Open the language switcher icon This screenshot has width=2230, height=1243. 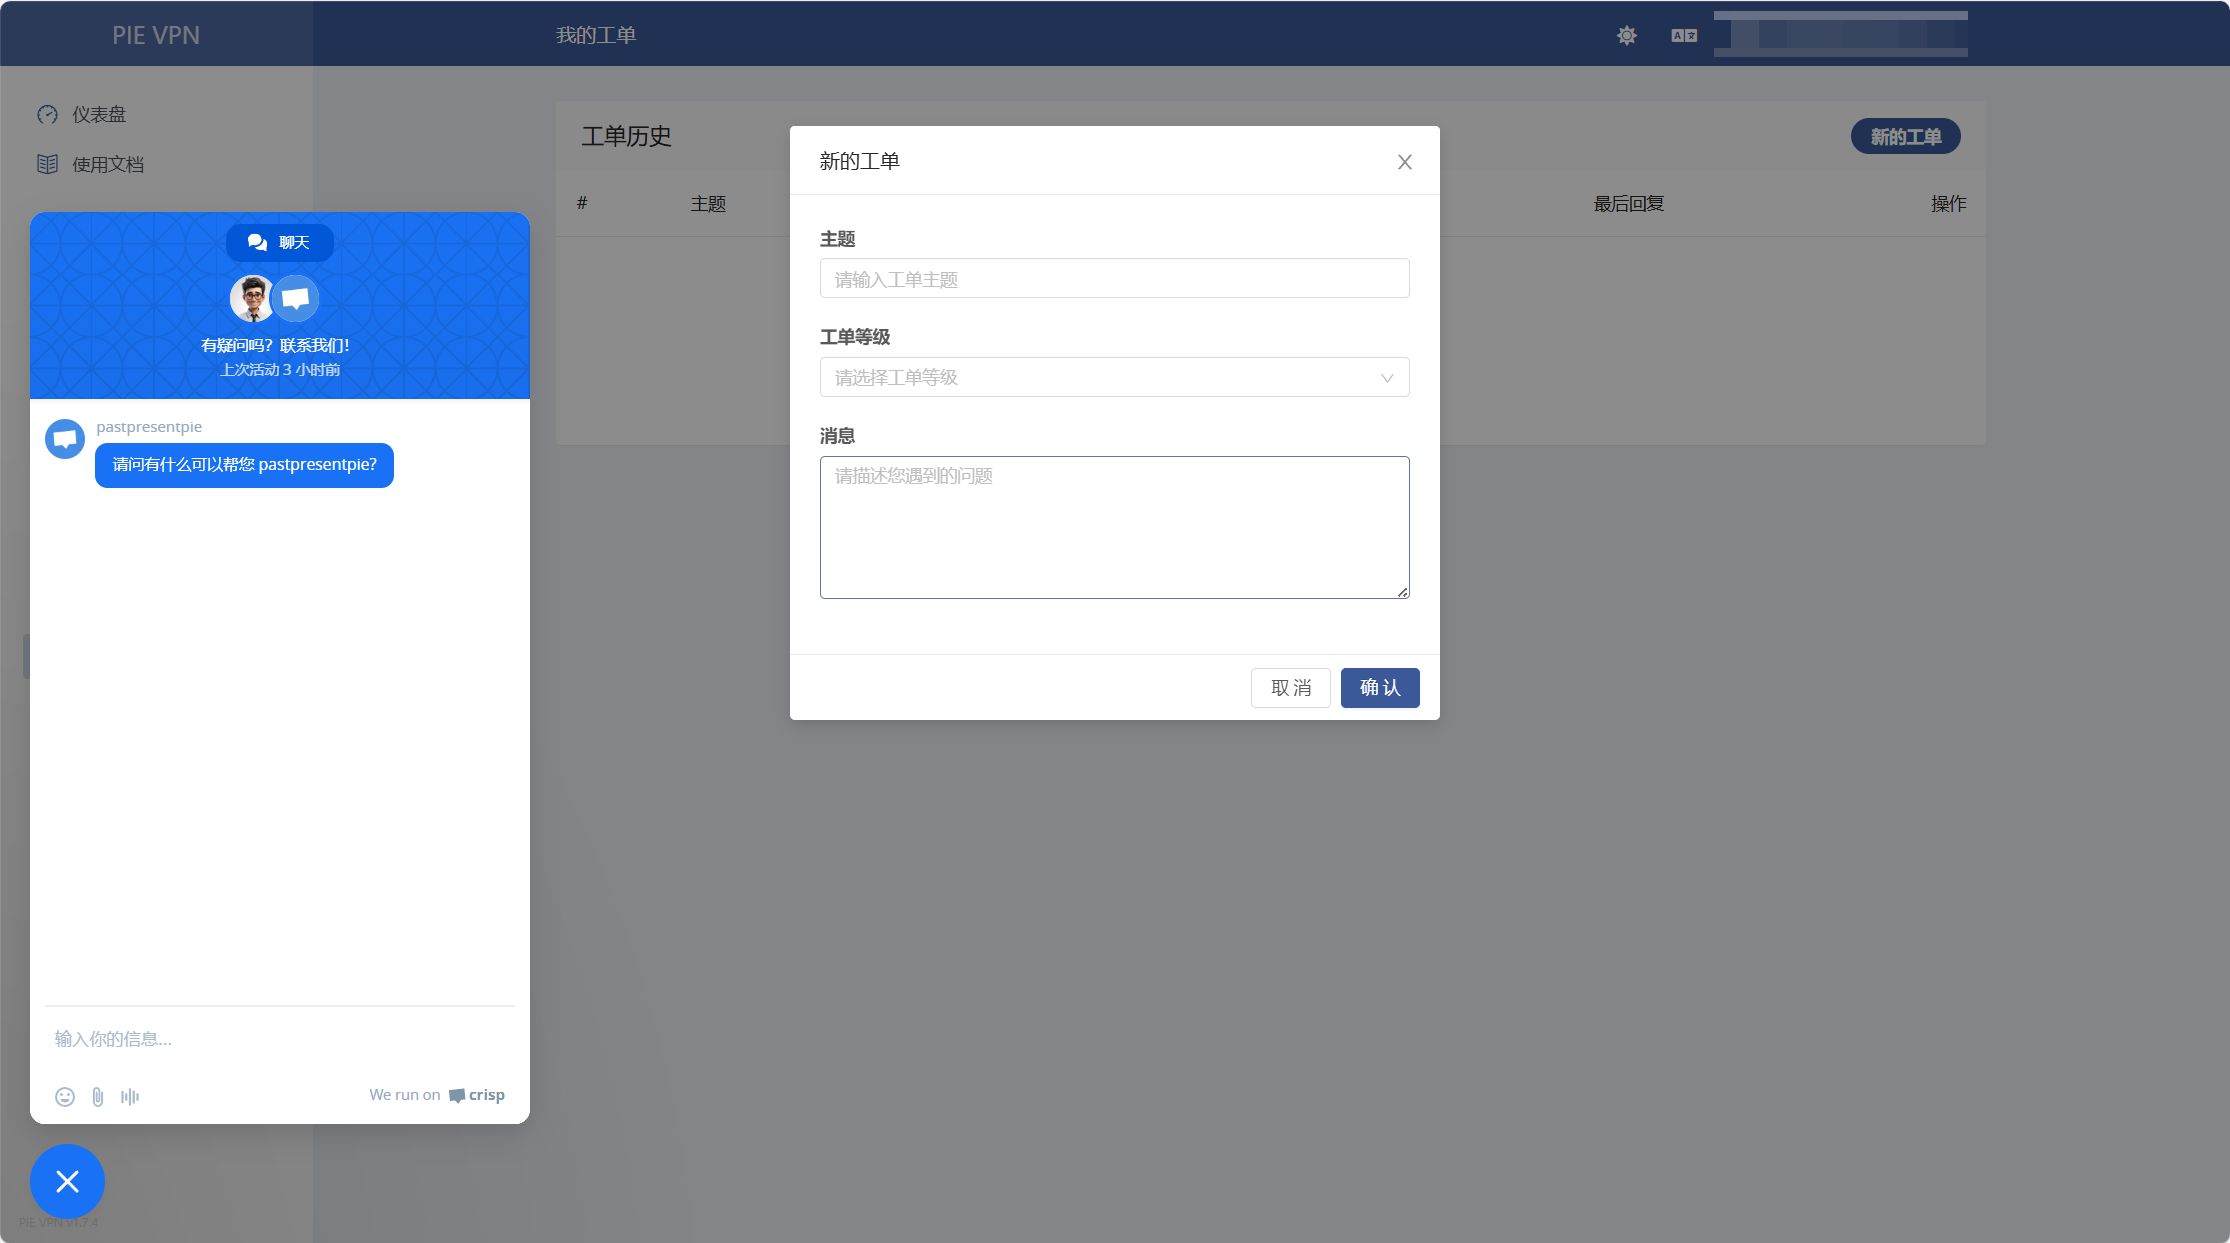coord(1684,36)
